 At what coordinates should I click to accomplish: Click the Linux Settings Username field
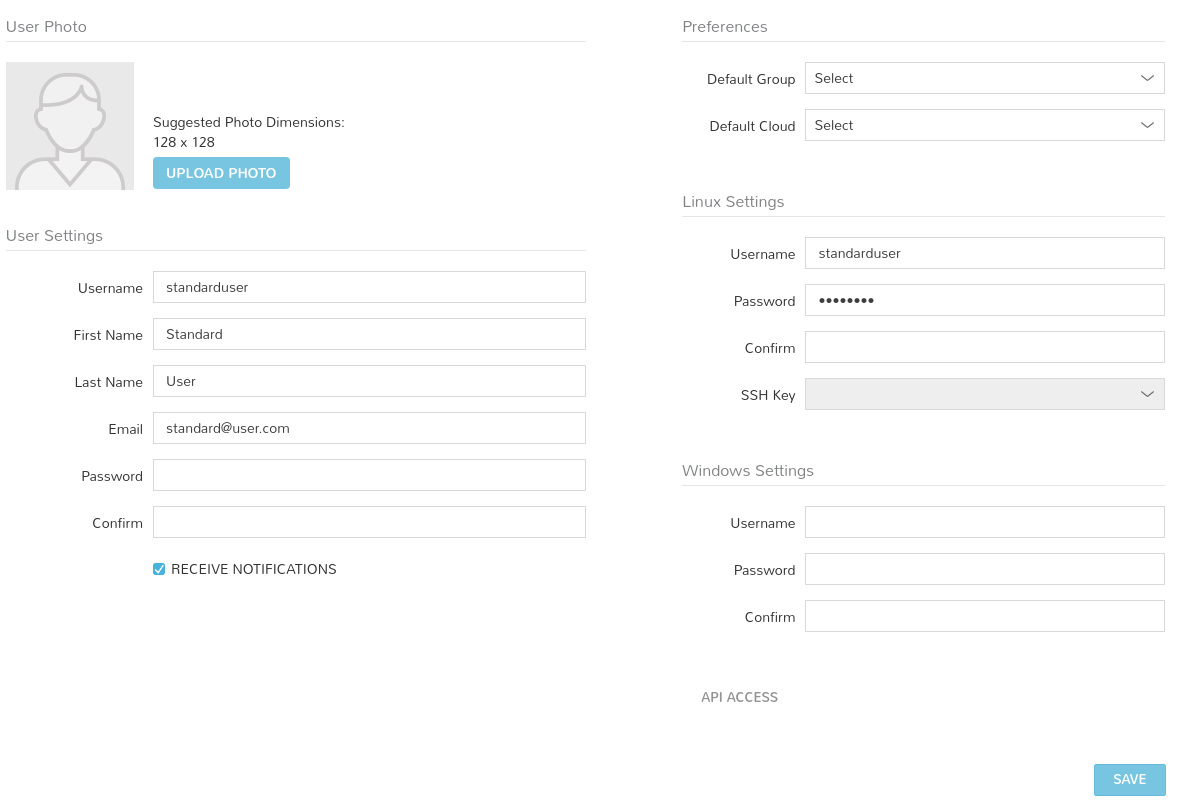pyautogui.click(x=984, y=253)
